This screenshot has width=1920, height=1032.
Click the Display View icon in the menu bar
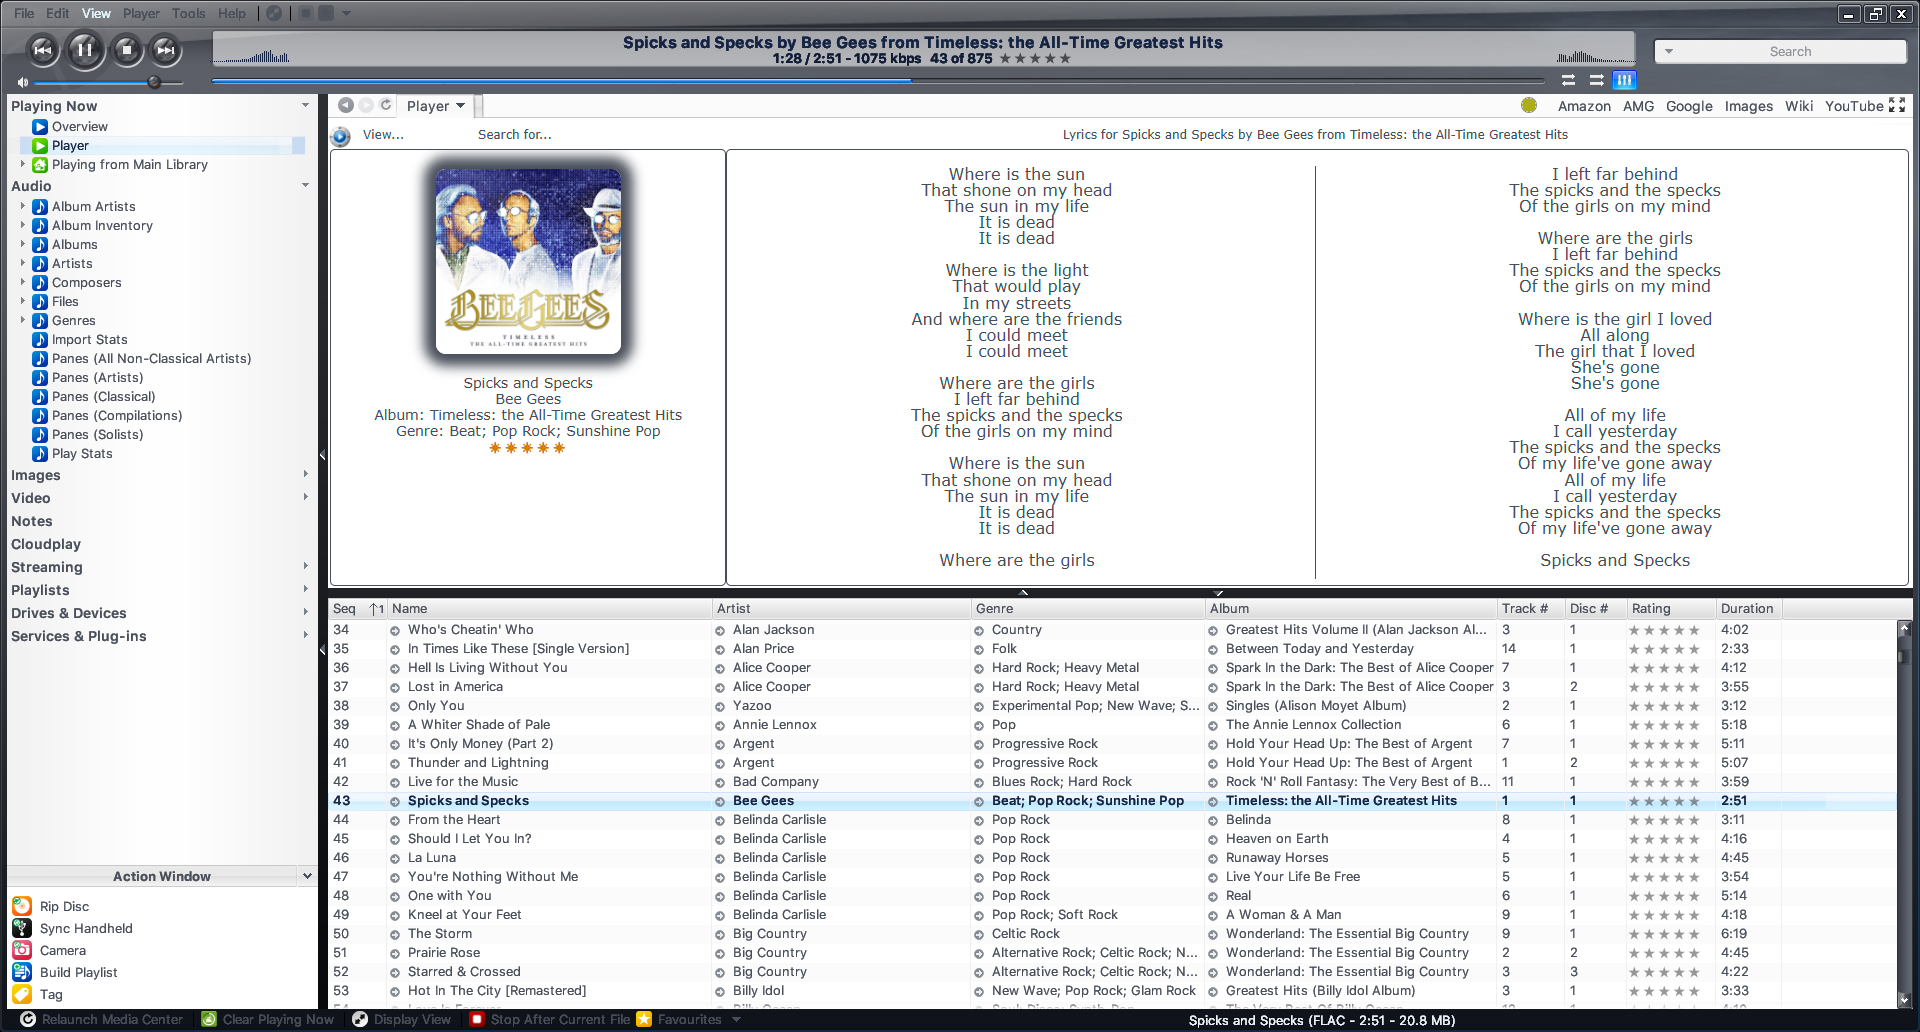tap(274, 13)
